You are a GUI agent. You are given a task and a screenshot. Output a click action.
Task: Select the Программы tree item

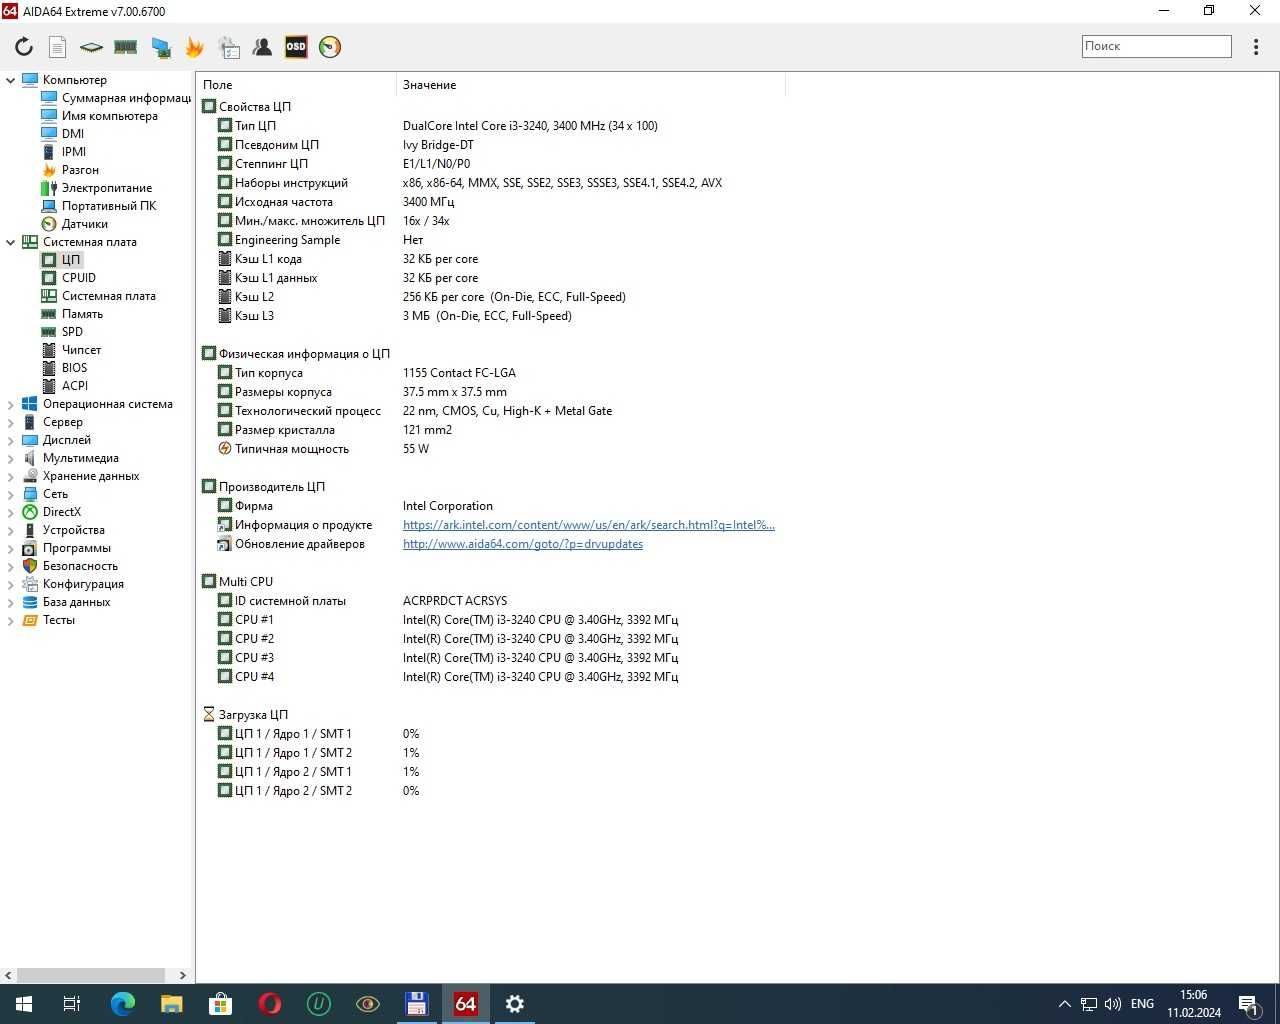pos(77,548)
